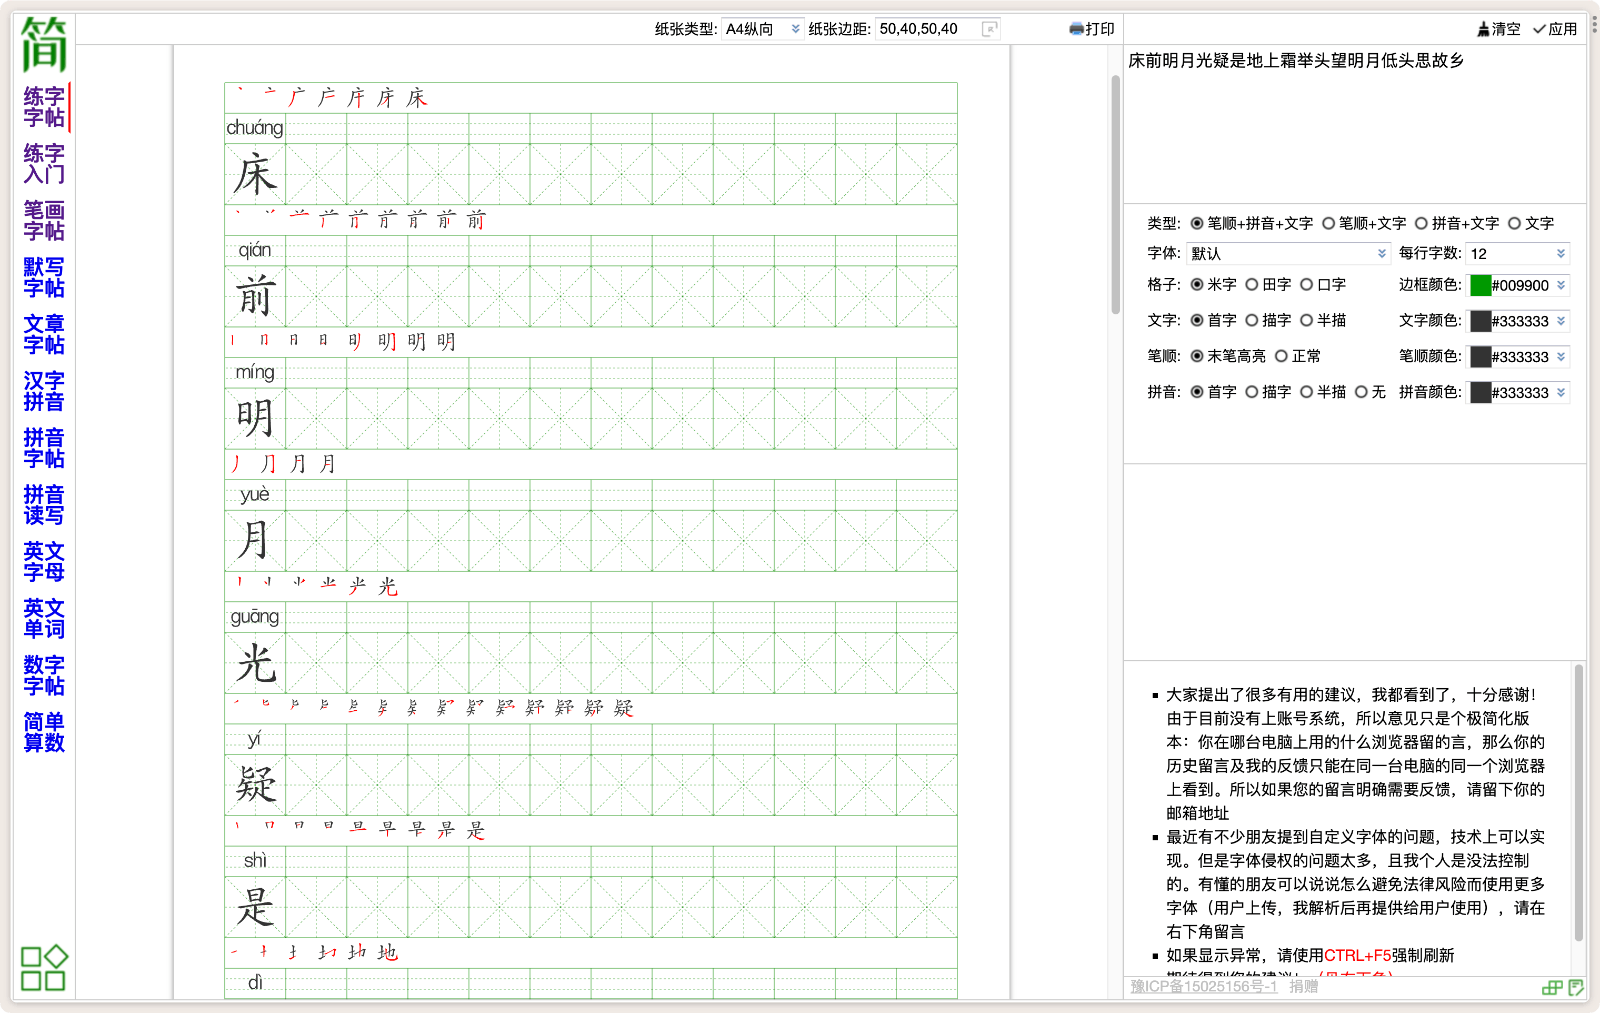Expand the 字体 默认 dropdown
Screen dimensions: 1600x1013
pos(1288,254)
